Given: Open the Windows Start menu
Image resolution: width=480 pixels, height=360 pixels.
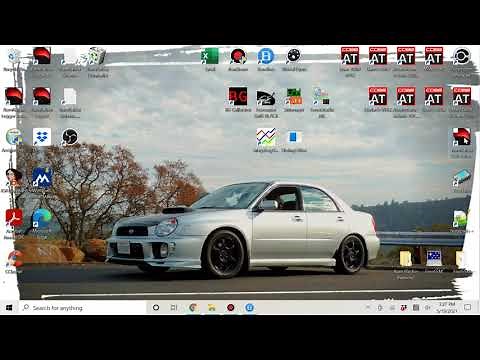Looking at the screenshot, I should (9, 308).
